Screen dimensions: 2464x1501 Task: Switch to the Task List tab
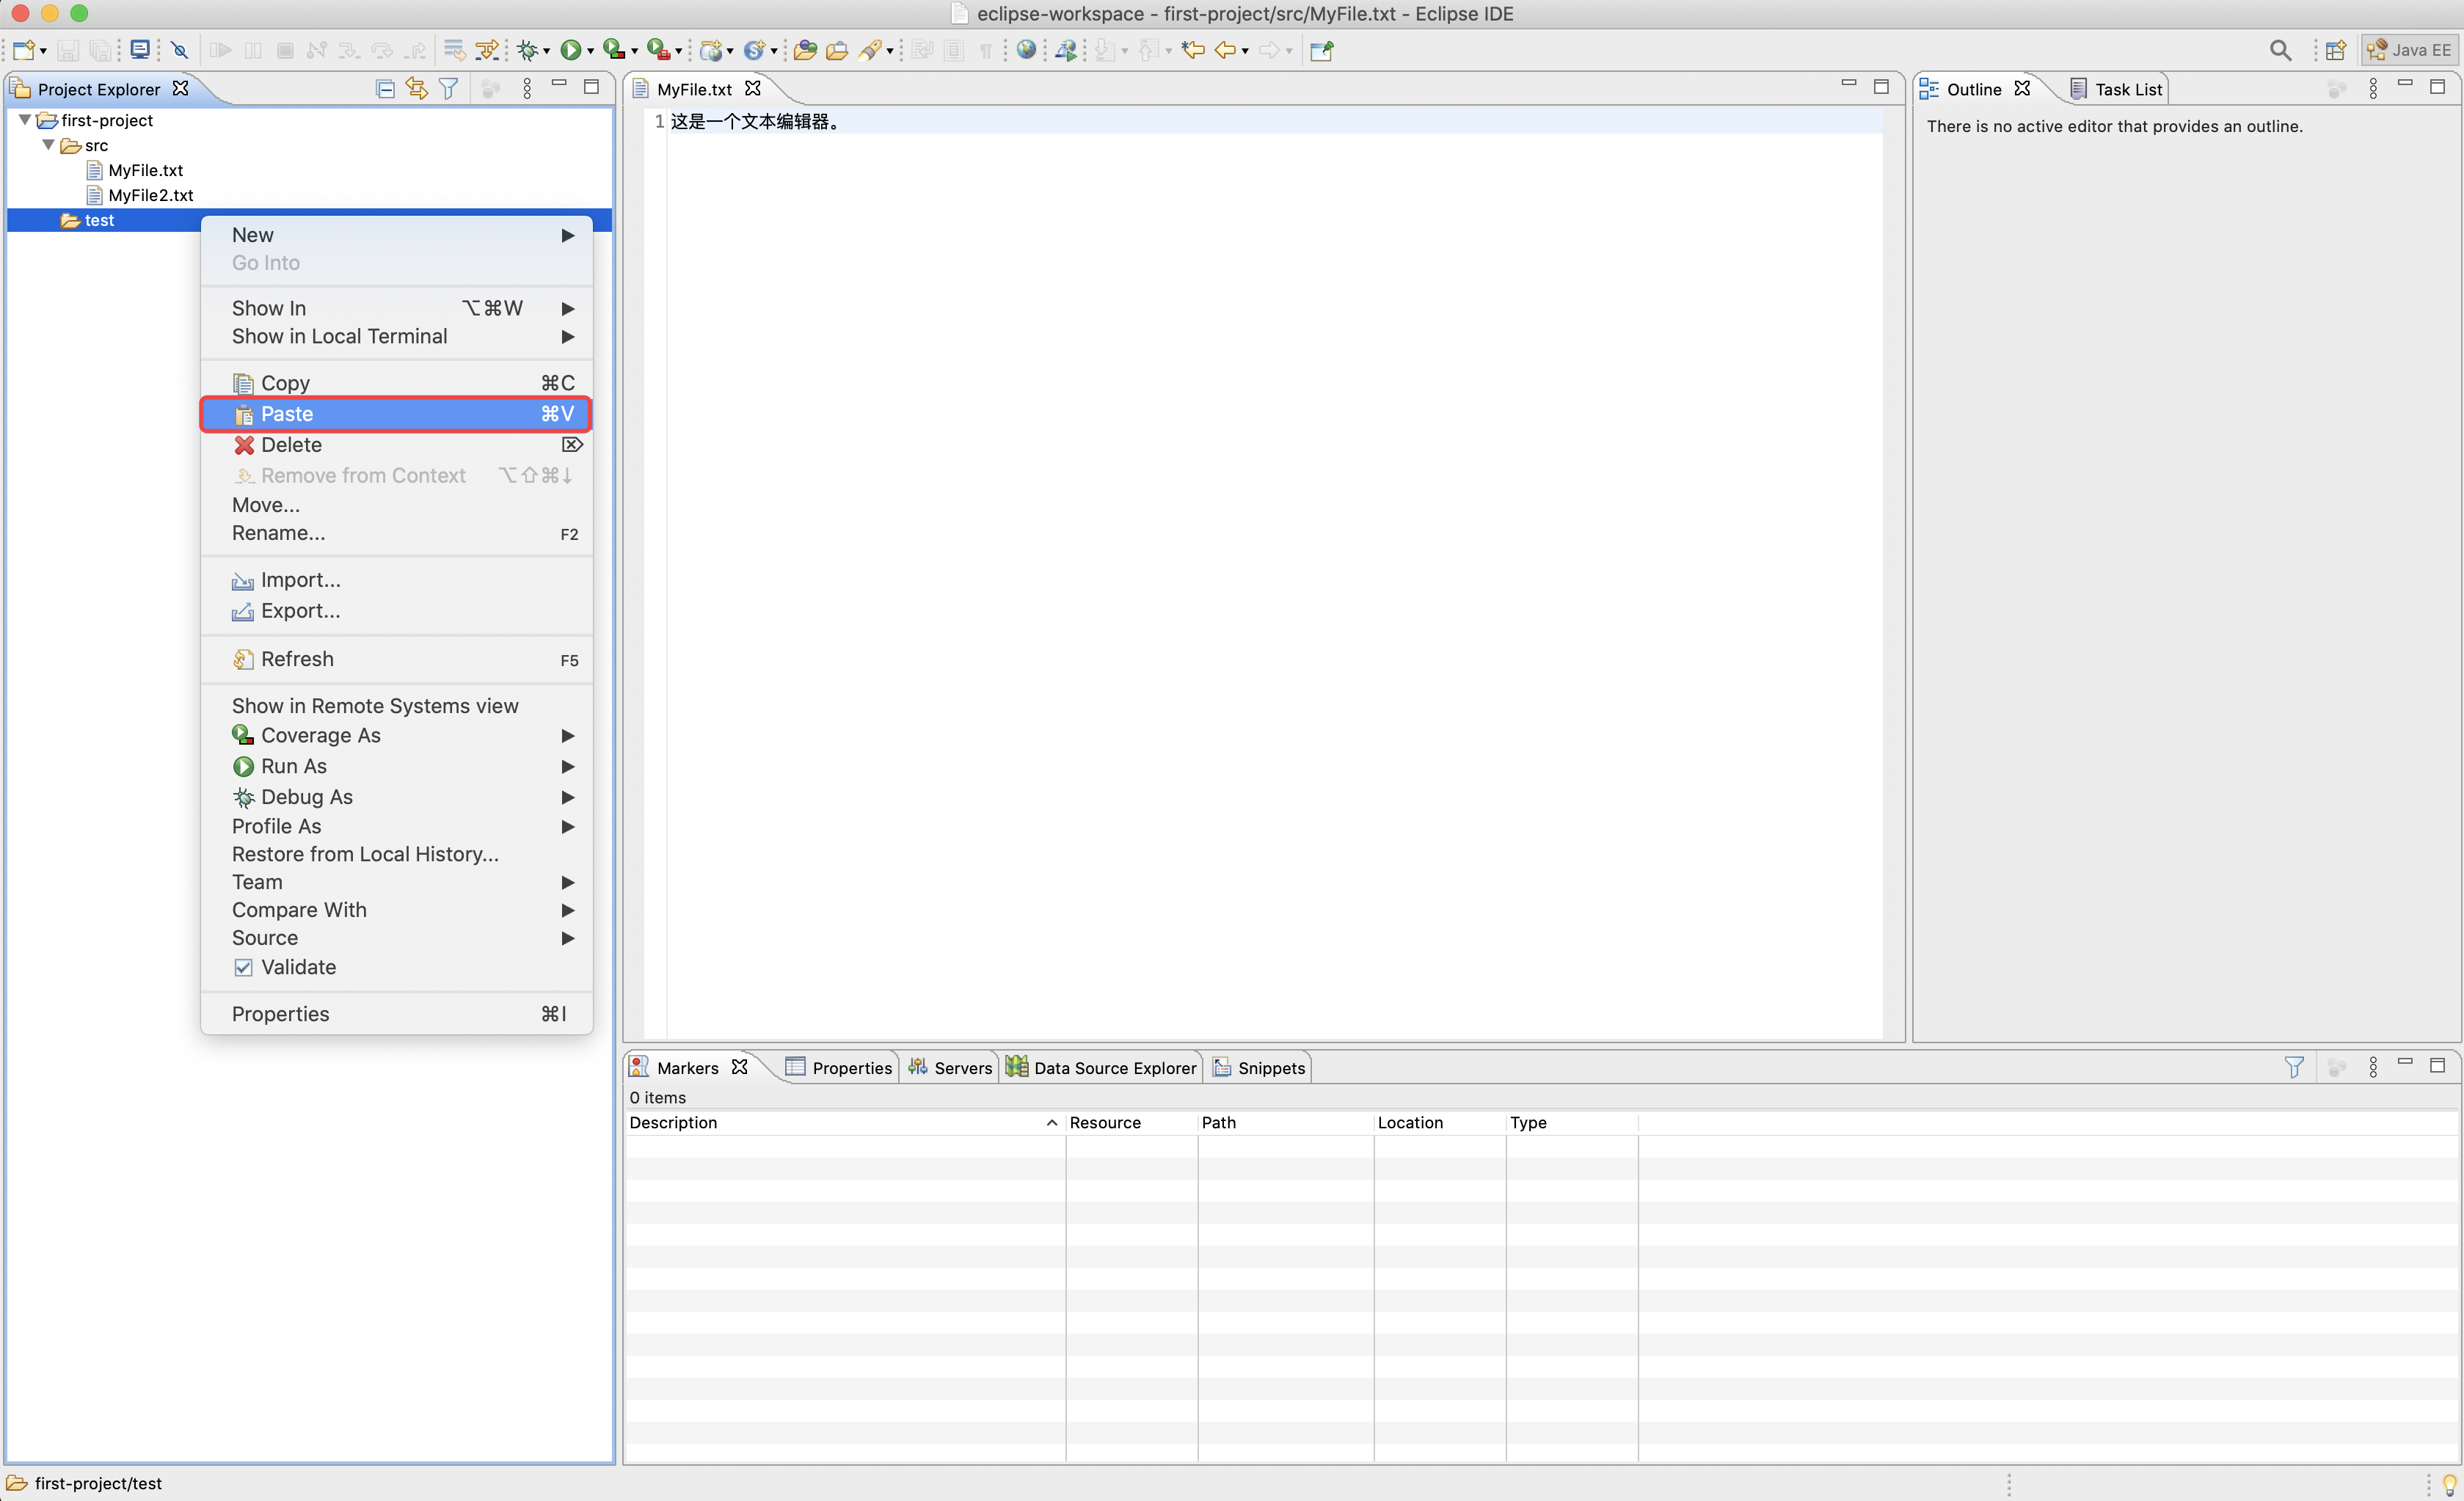point(2117,89)
